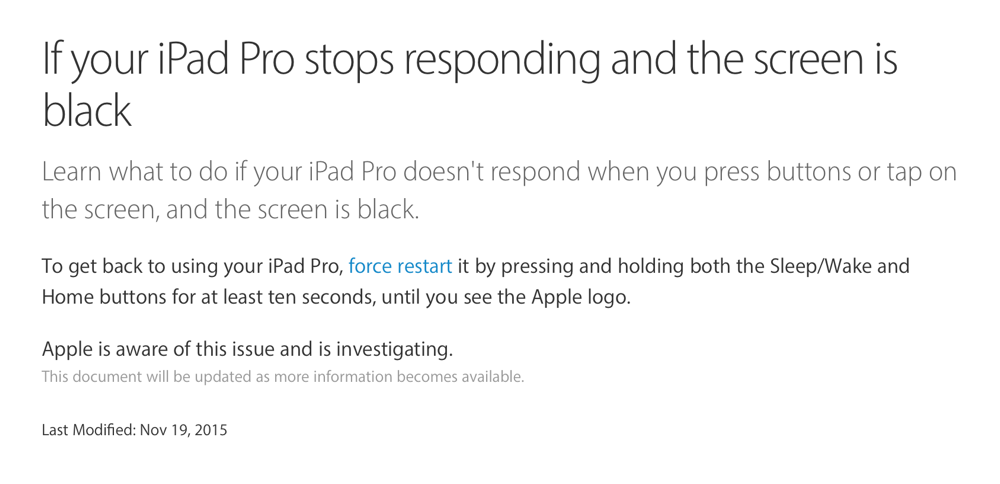1000x484 pixels.
Task: Click the "This document will be updated" note
Action: pyautogui.click(x=283, y=376)
